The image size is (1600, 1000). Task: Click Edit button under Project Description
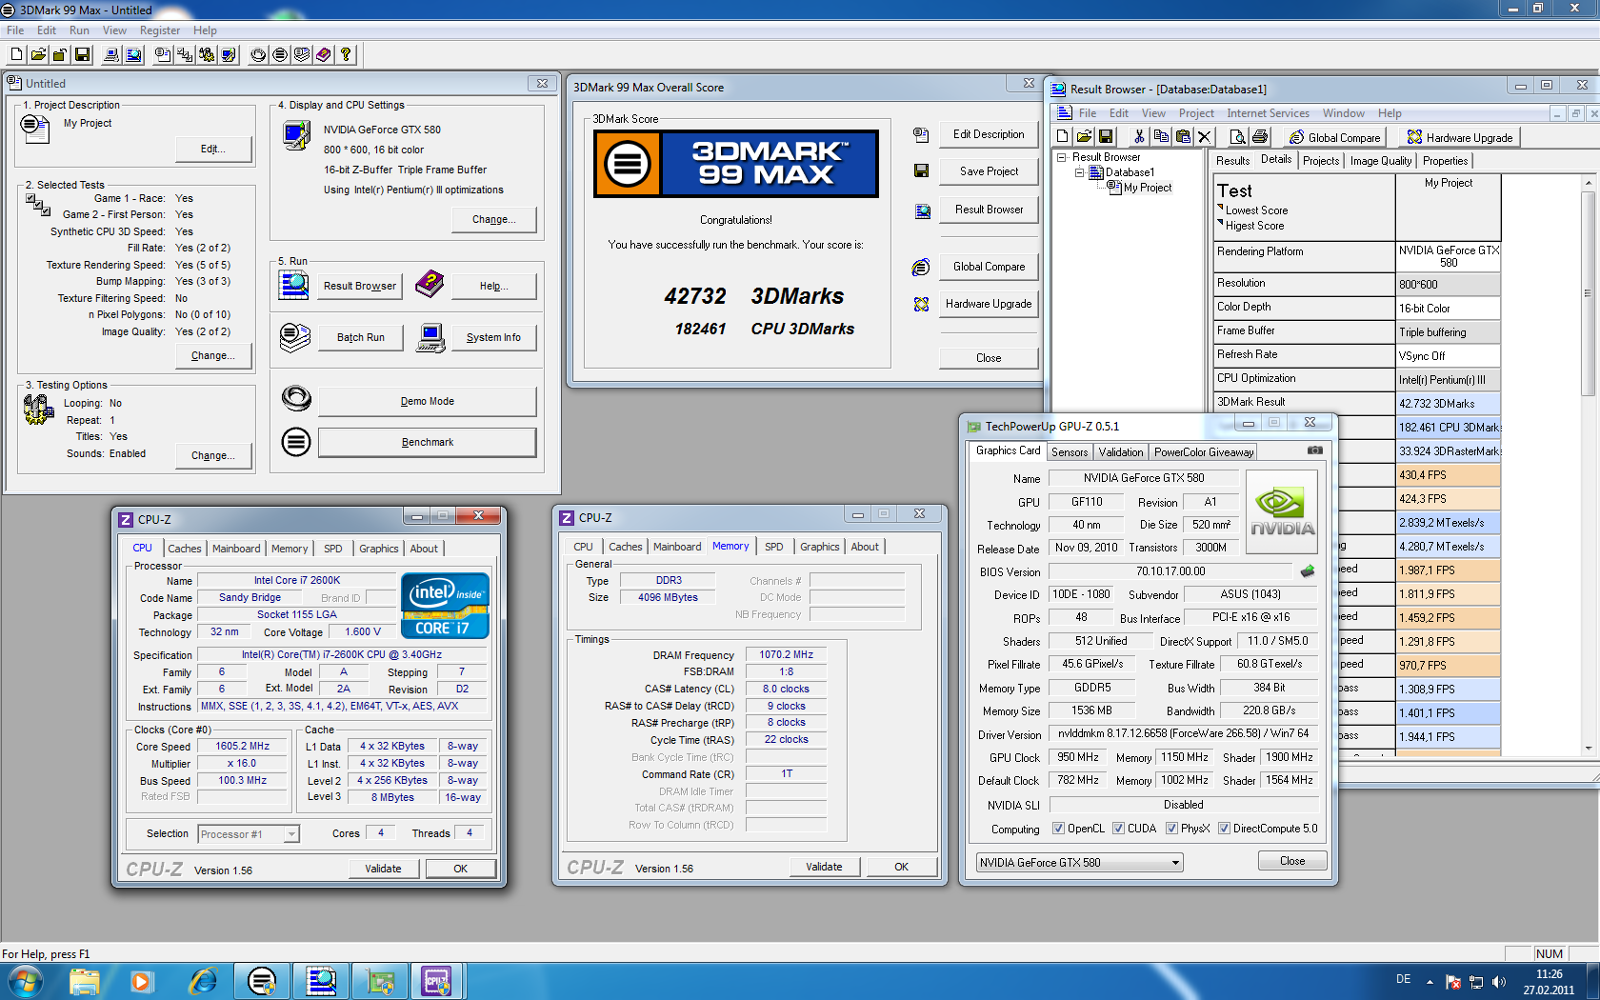[213, 149]
